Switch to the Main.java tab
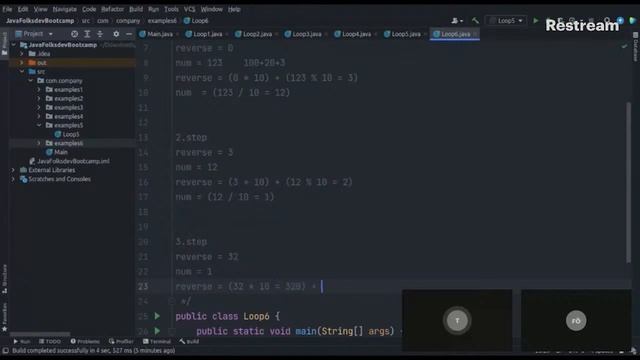Screen dimensions: 640x360 click(x=159, y=34)
